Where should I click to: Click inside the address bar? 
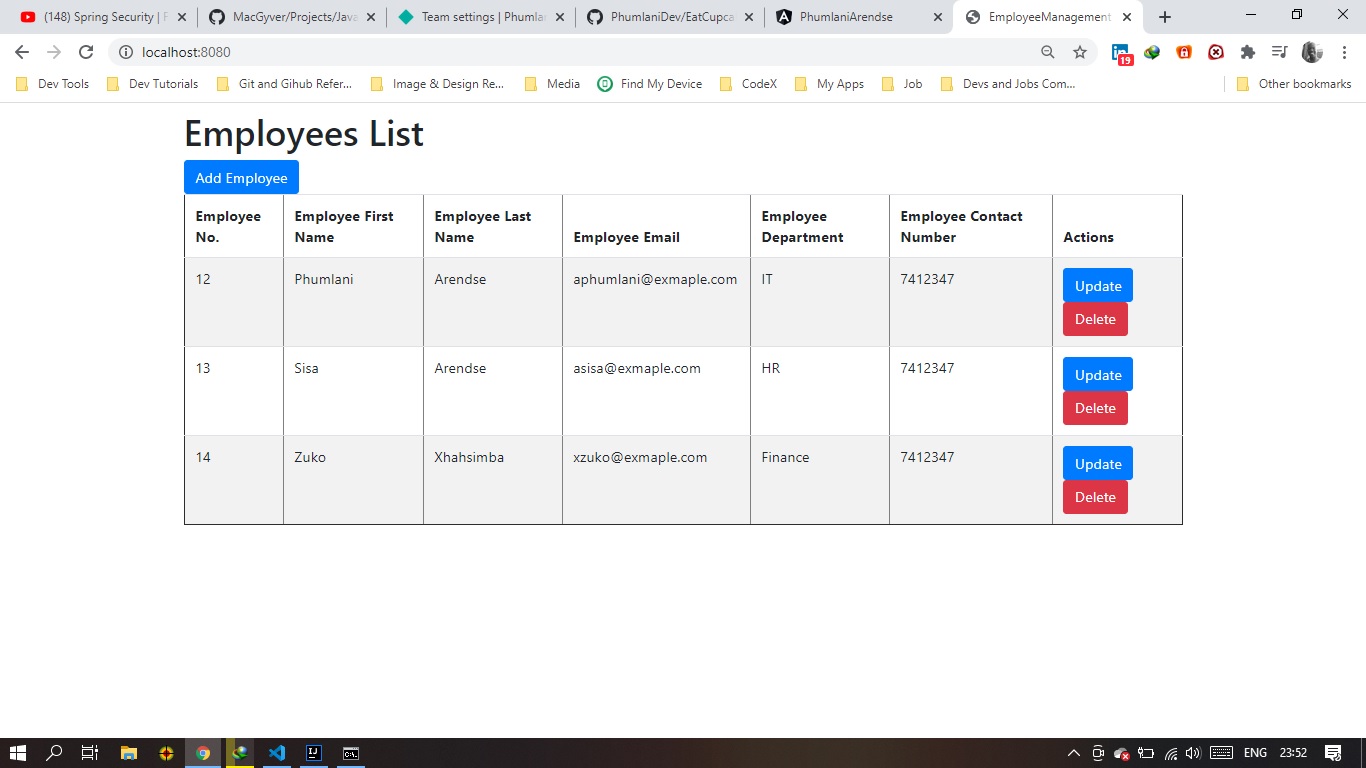coord(400,52)
